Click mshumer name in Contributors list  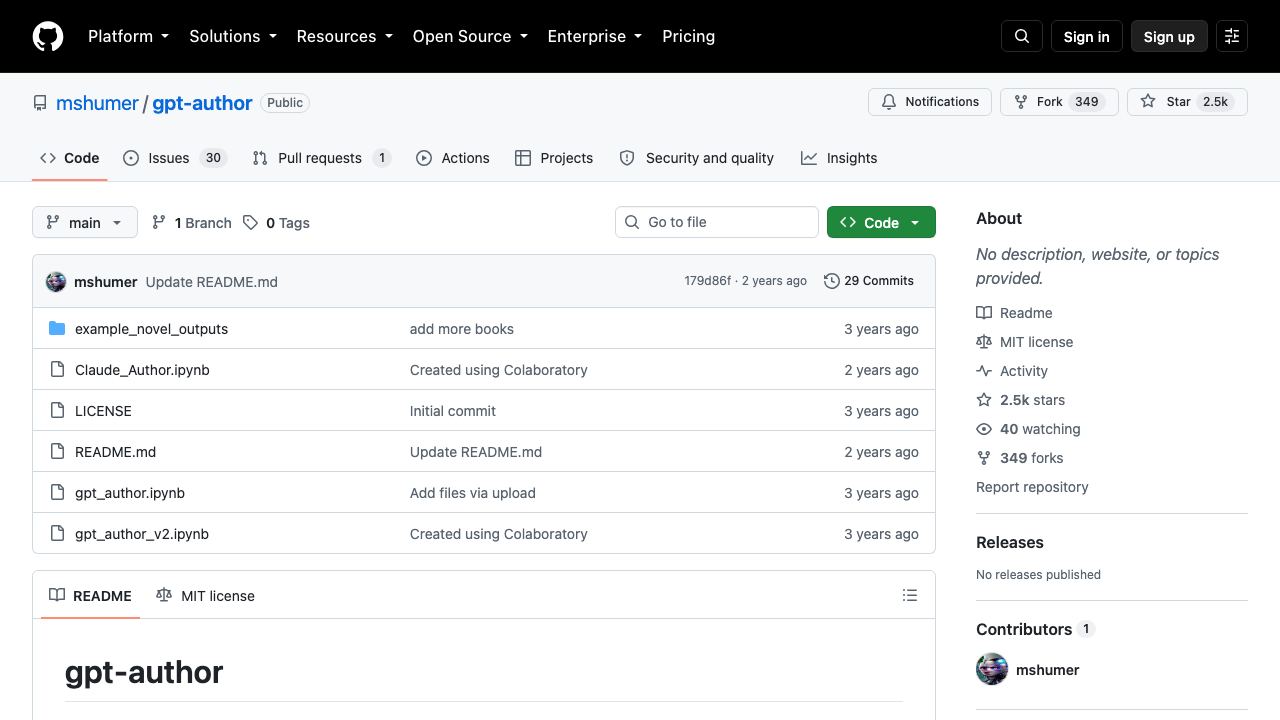[x=1047, y=670]
